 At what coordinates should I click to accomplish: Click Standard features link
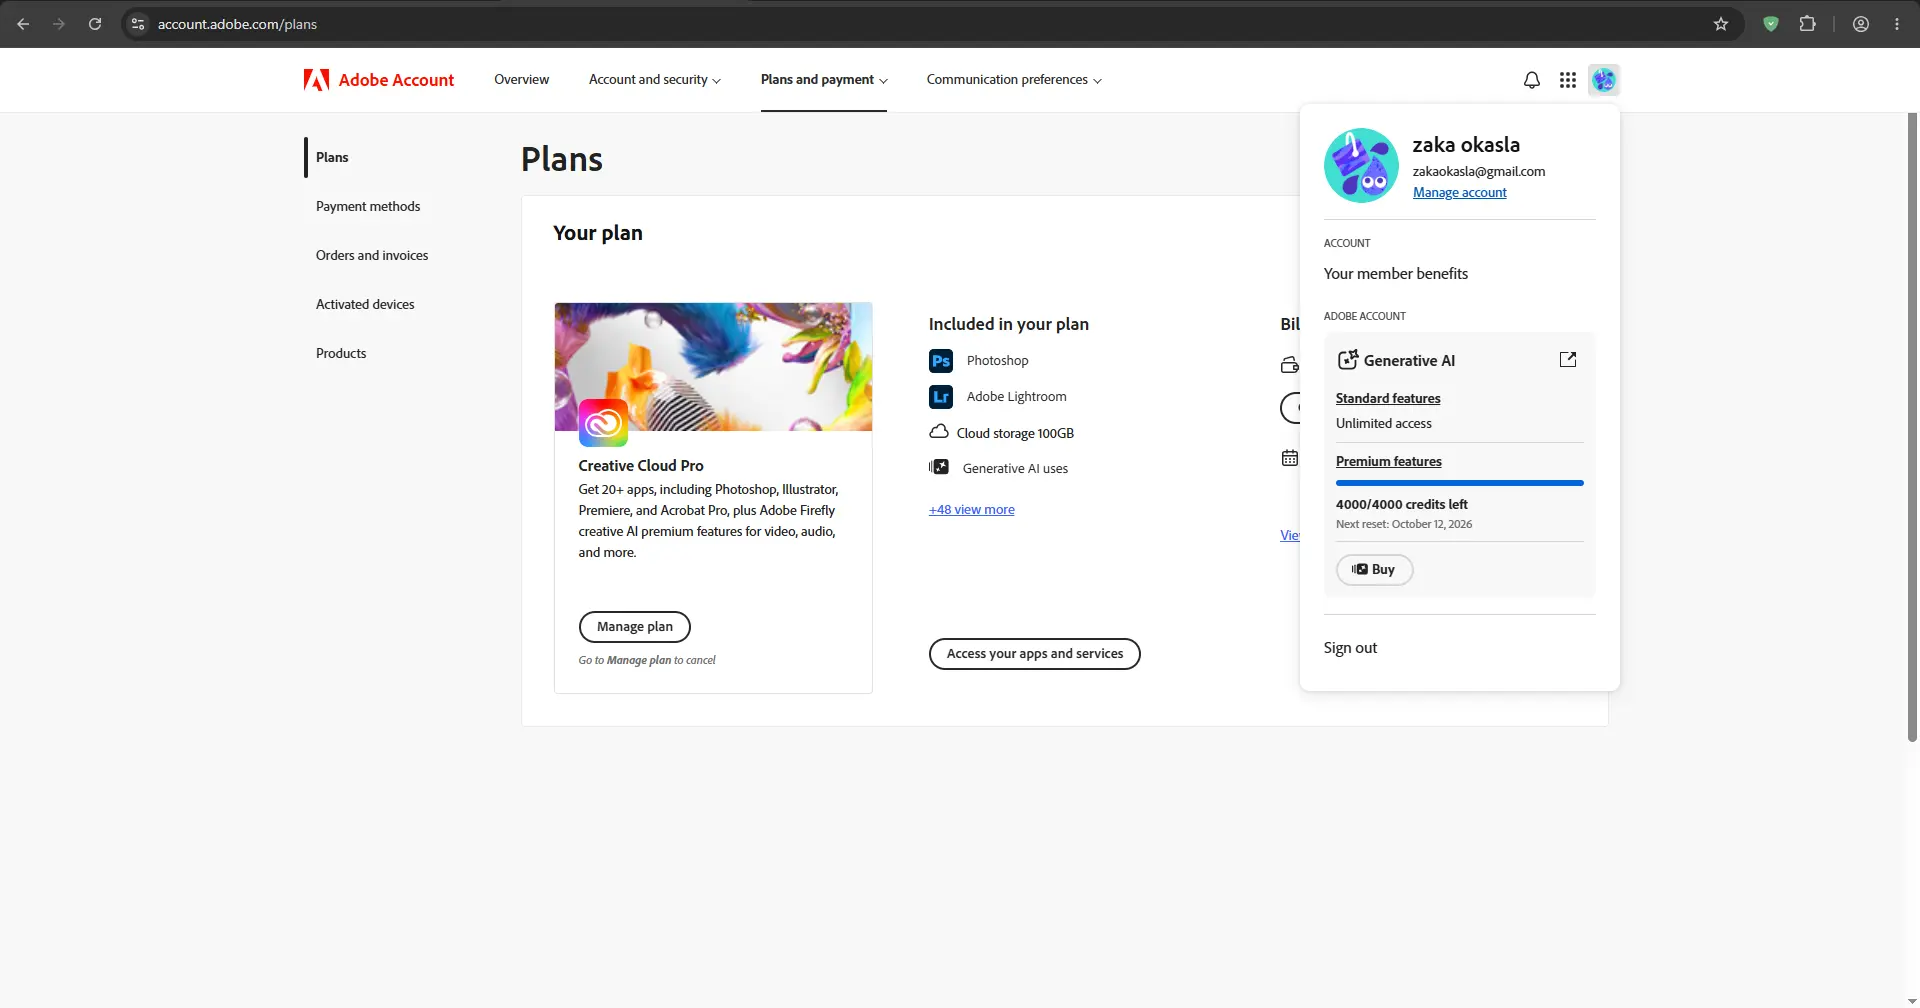[x=1388, y=398]
